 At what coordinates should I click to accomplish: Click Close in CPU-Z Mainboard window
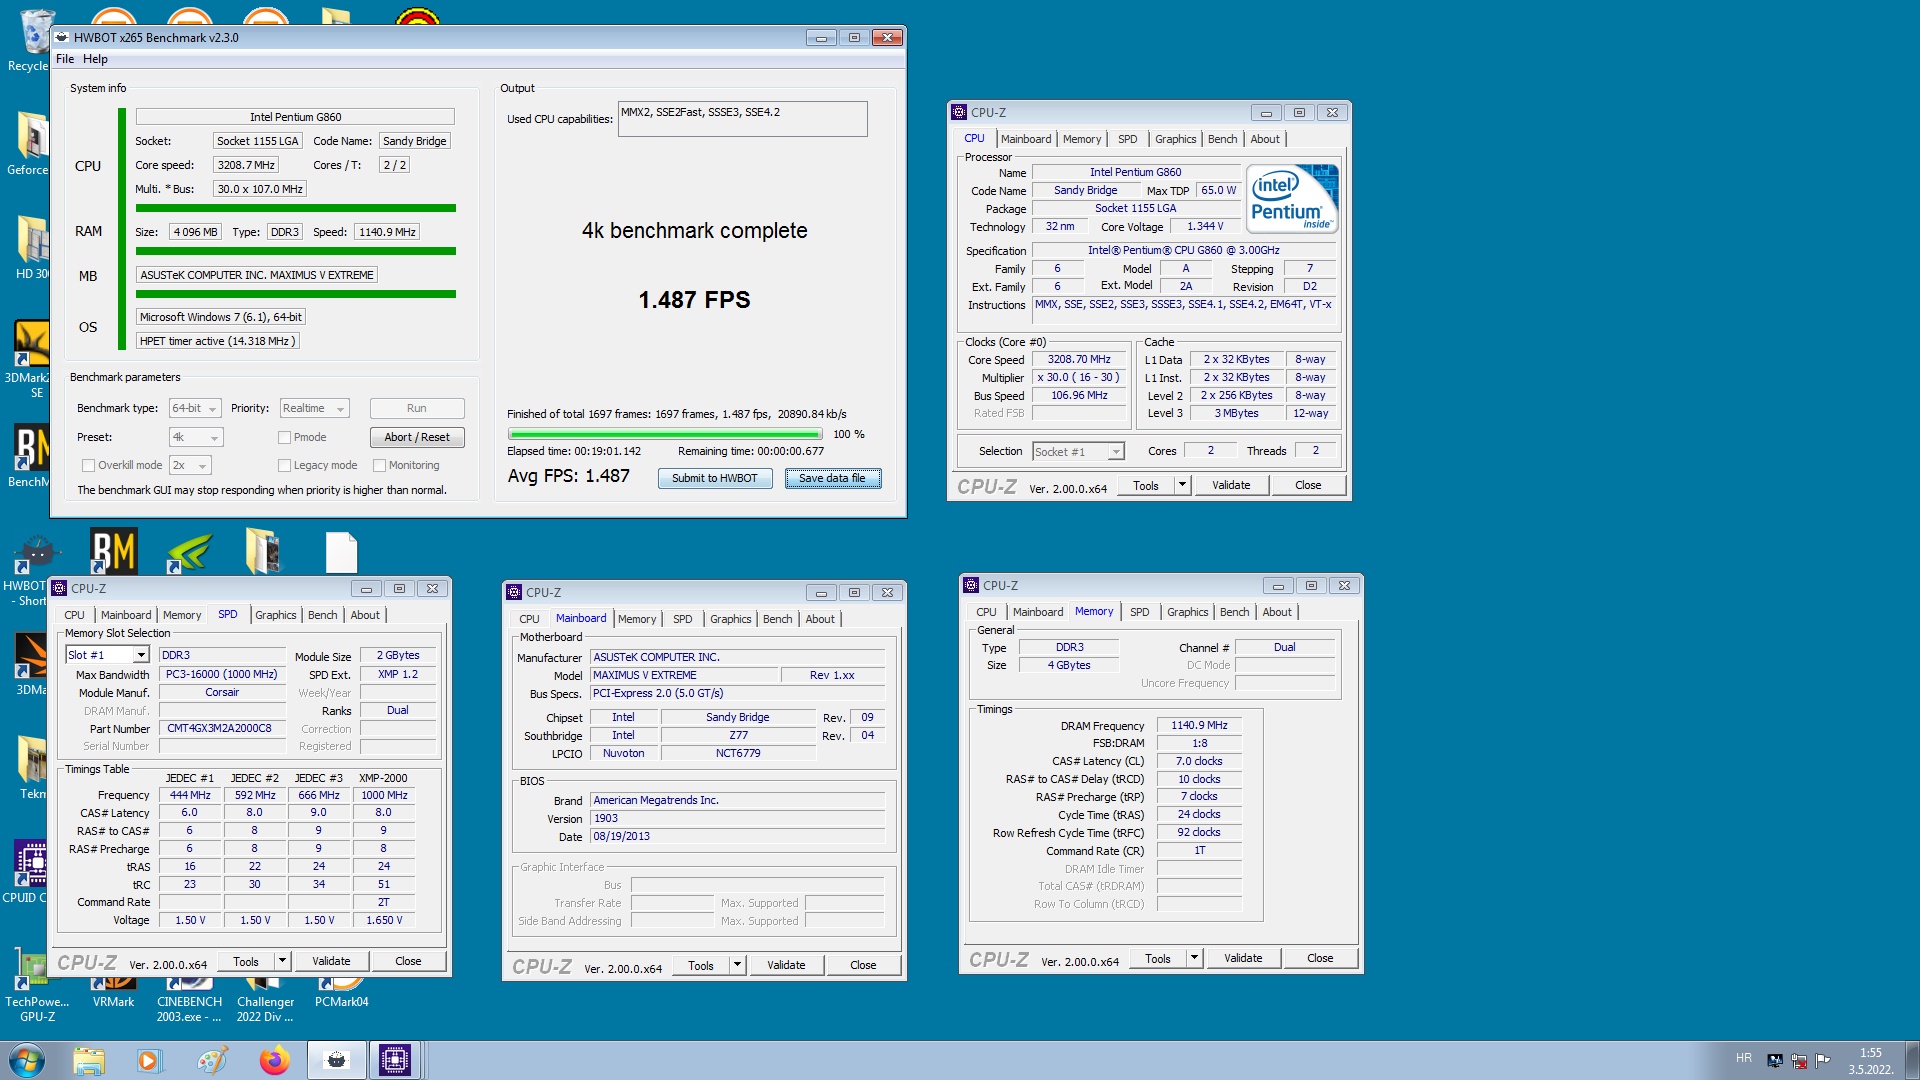point(863,965)
